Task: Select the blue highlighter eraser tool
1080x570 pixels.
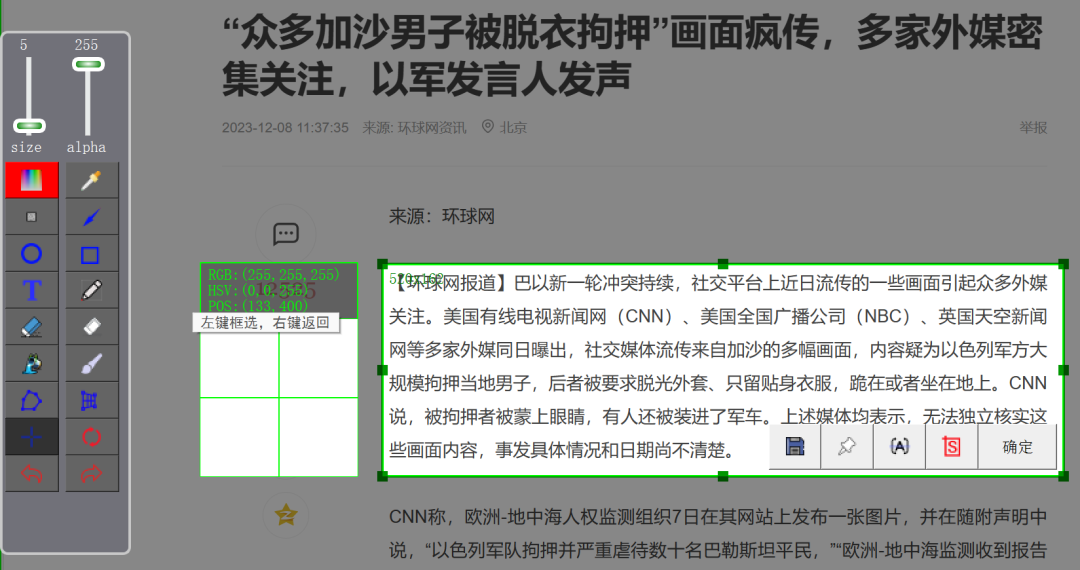Action: coord(32,327)
